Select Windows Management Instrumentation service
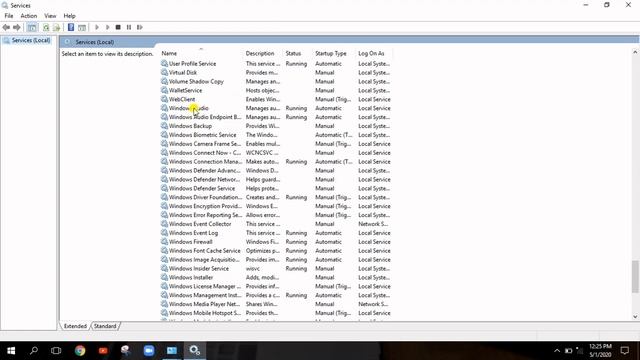Image resolution: width=640 pixels, height=360 pixels. pos(276,295)
